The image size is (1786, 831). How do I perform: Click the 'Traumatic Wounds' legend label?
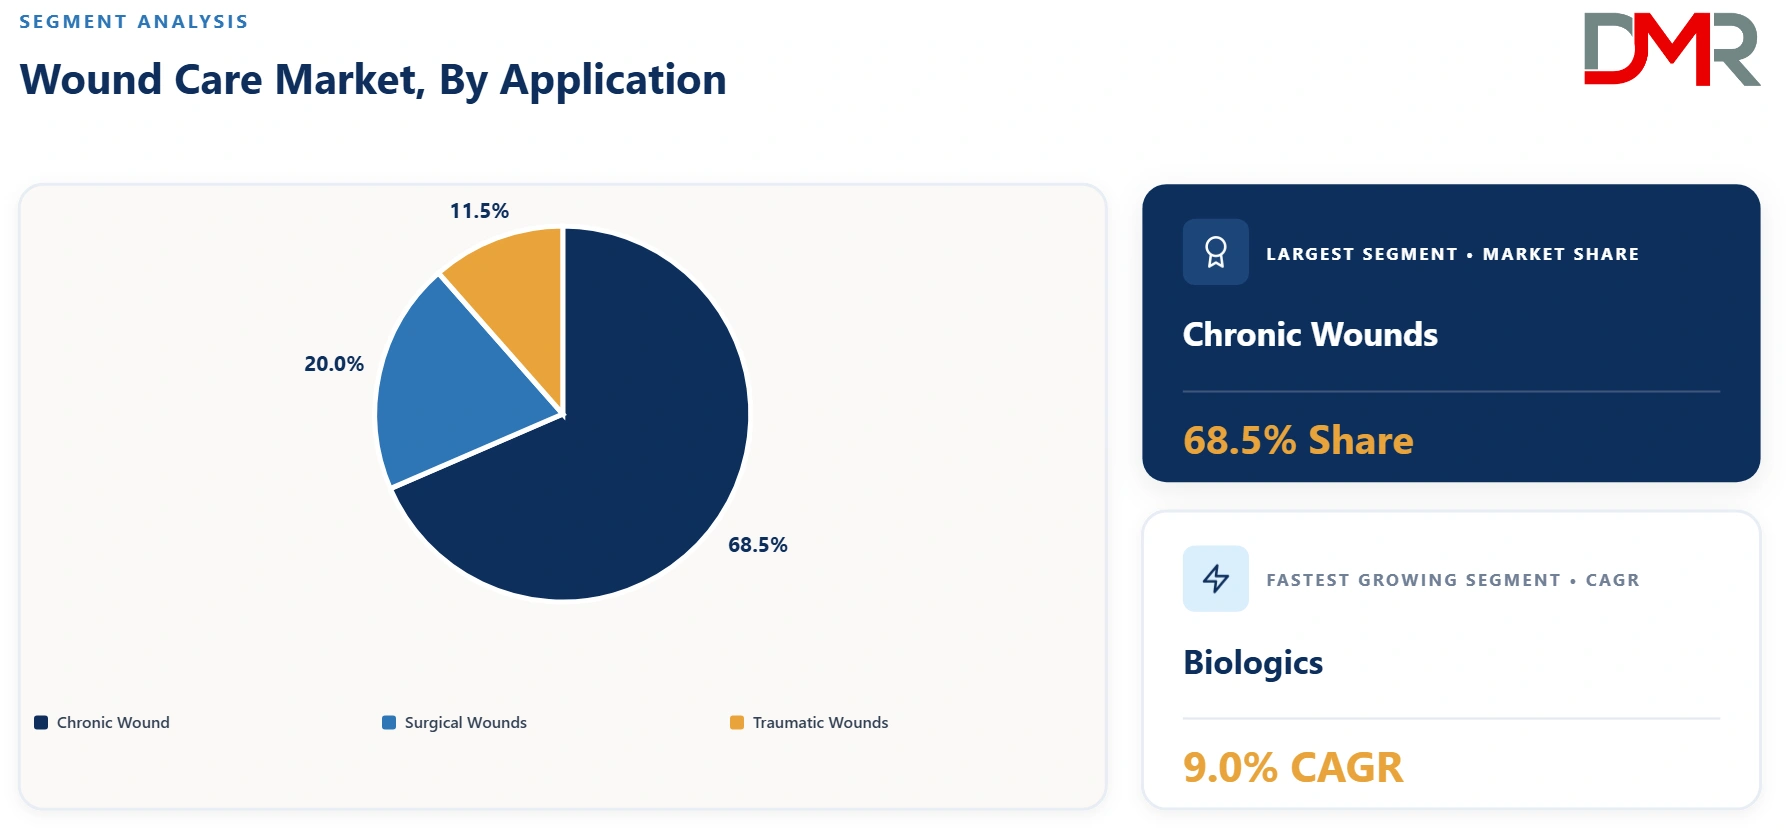[820, 722]
